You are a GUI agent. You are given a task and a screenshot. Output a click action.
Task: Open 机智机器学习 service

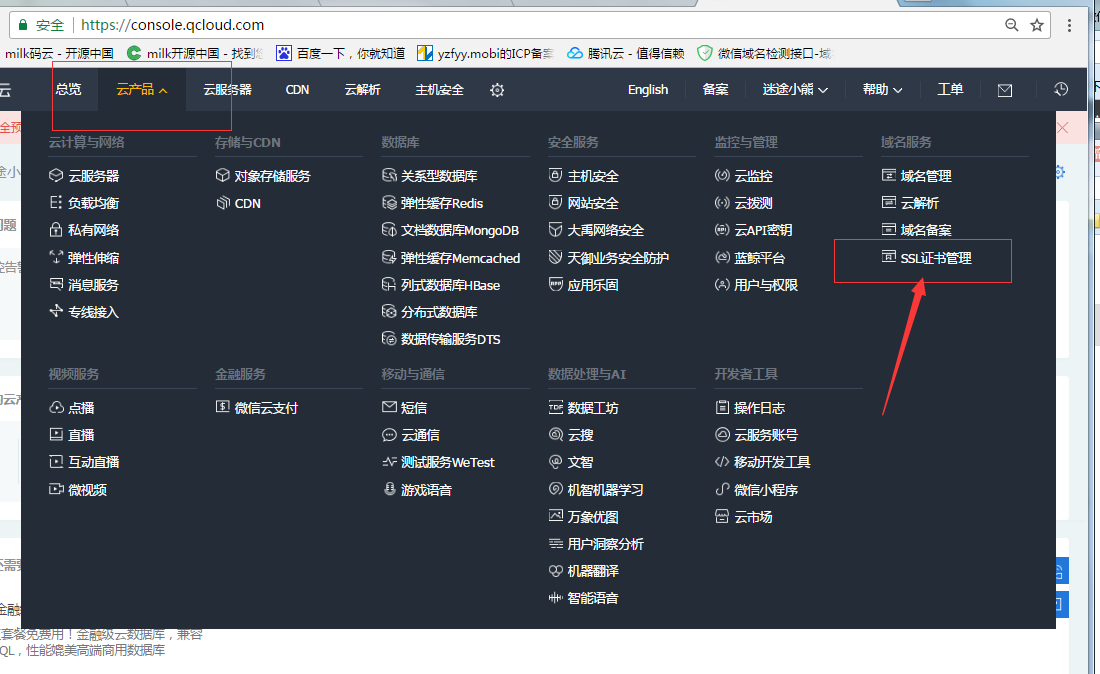[596, 490]
